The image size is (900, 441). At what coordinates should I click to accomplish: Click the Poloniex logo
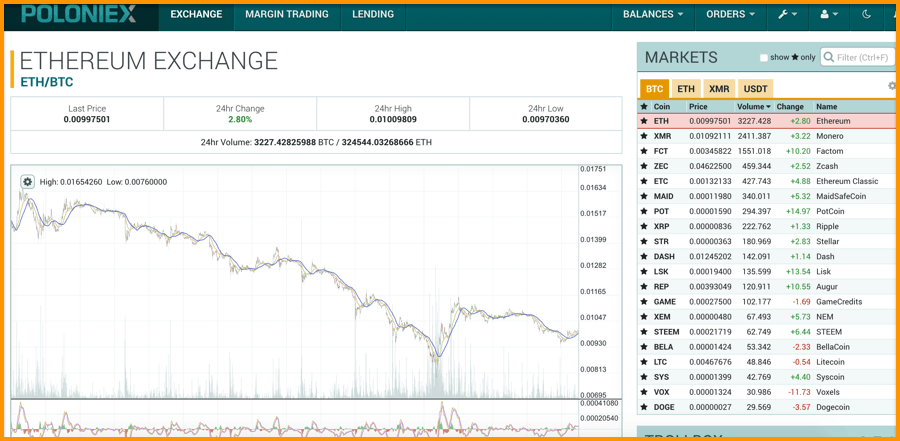pos(79,15)
